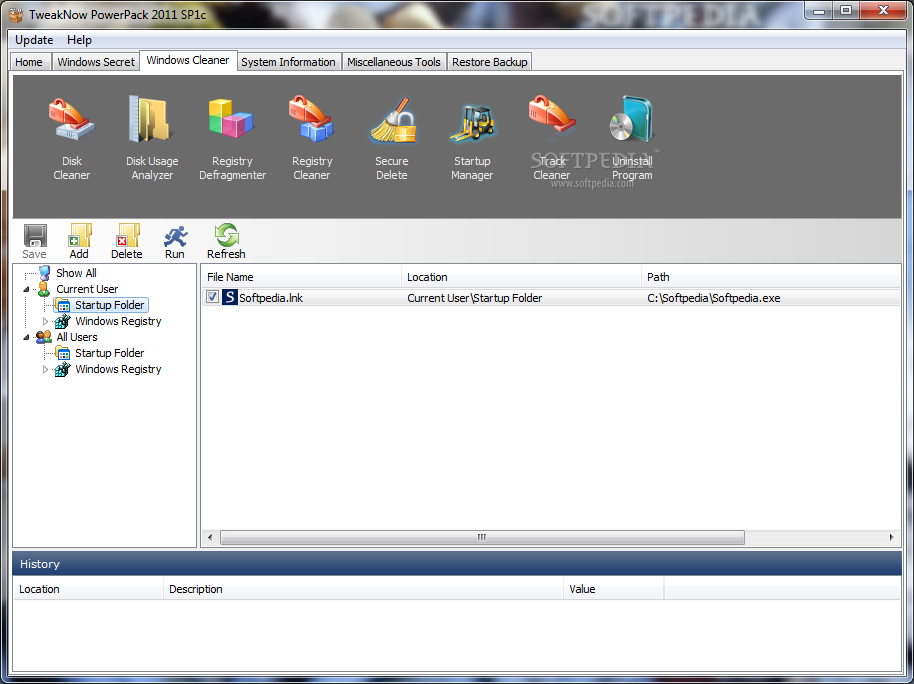Open Secure Delete tool
914x684 pixels.
pyautogui.click(x=392, y=139)
